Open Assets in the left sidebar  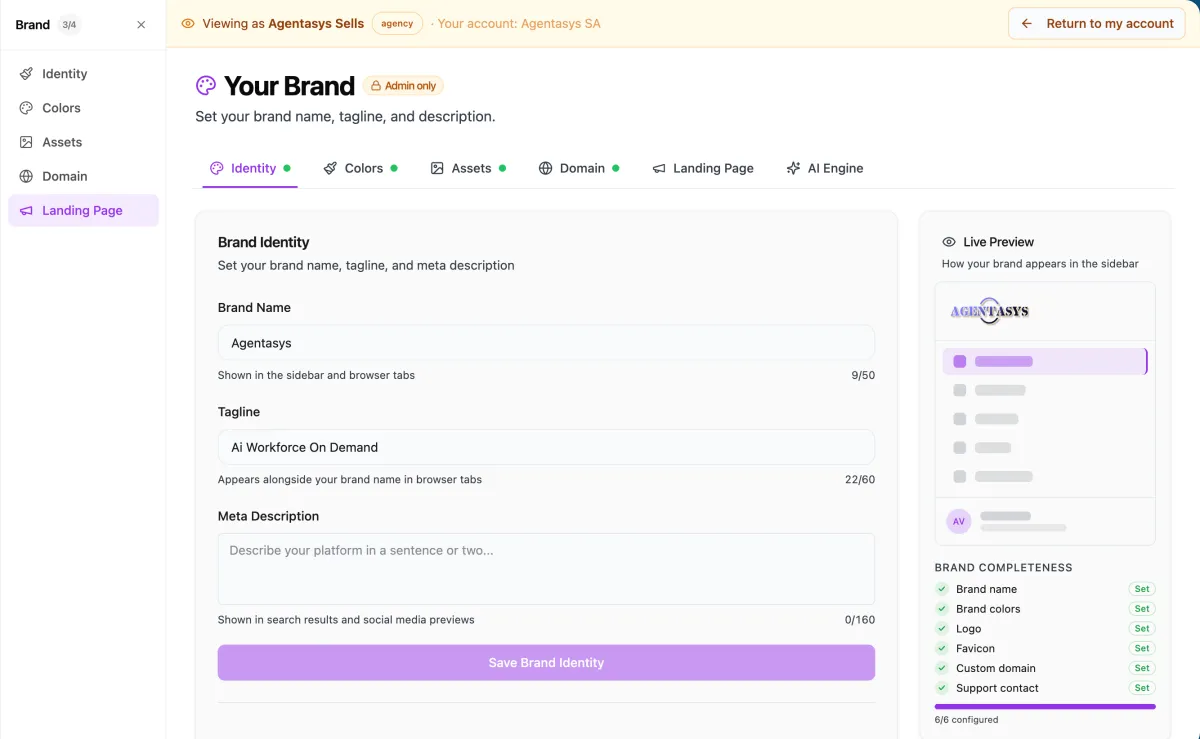[x=83, y=142]
